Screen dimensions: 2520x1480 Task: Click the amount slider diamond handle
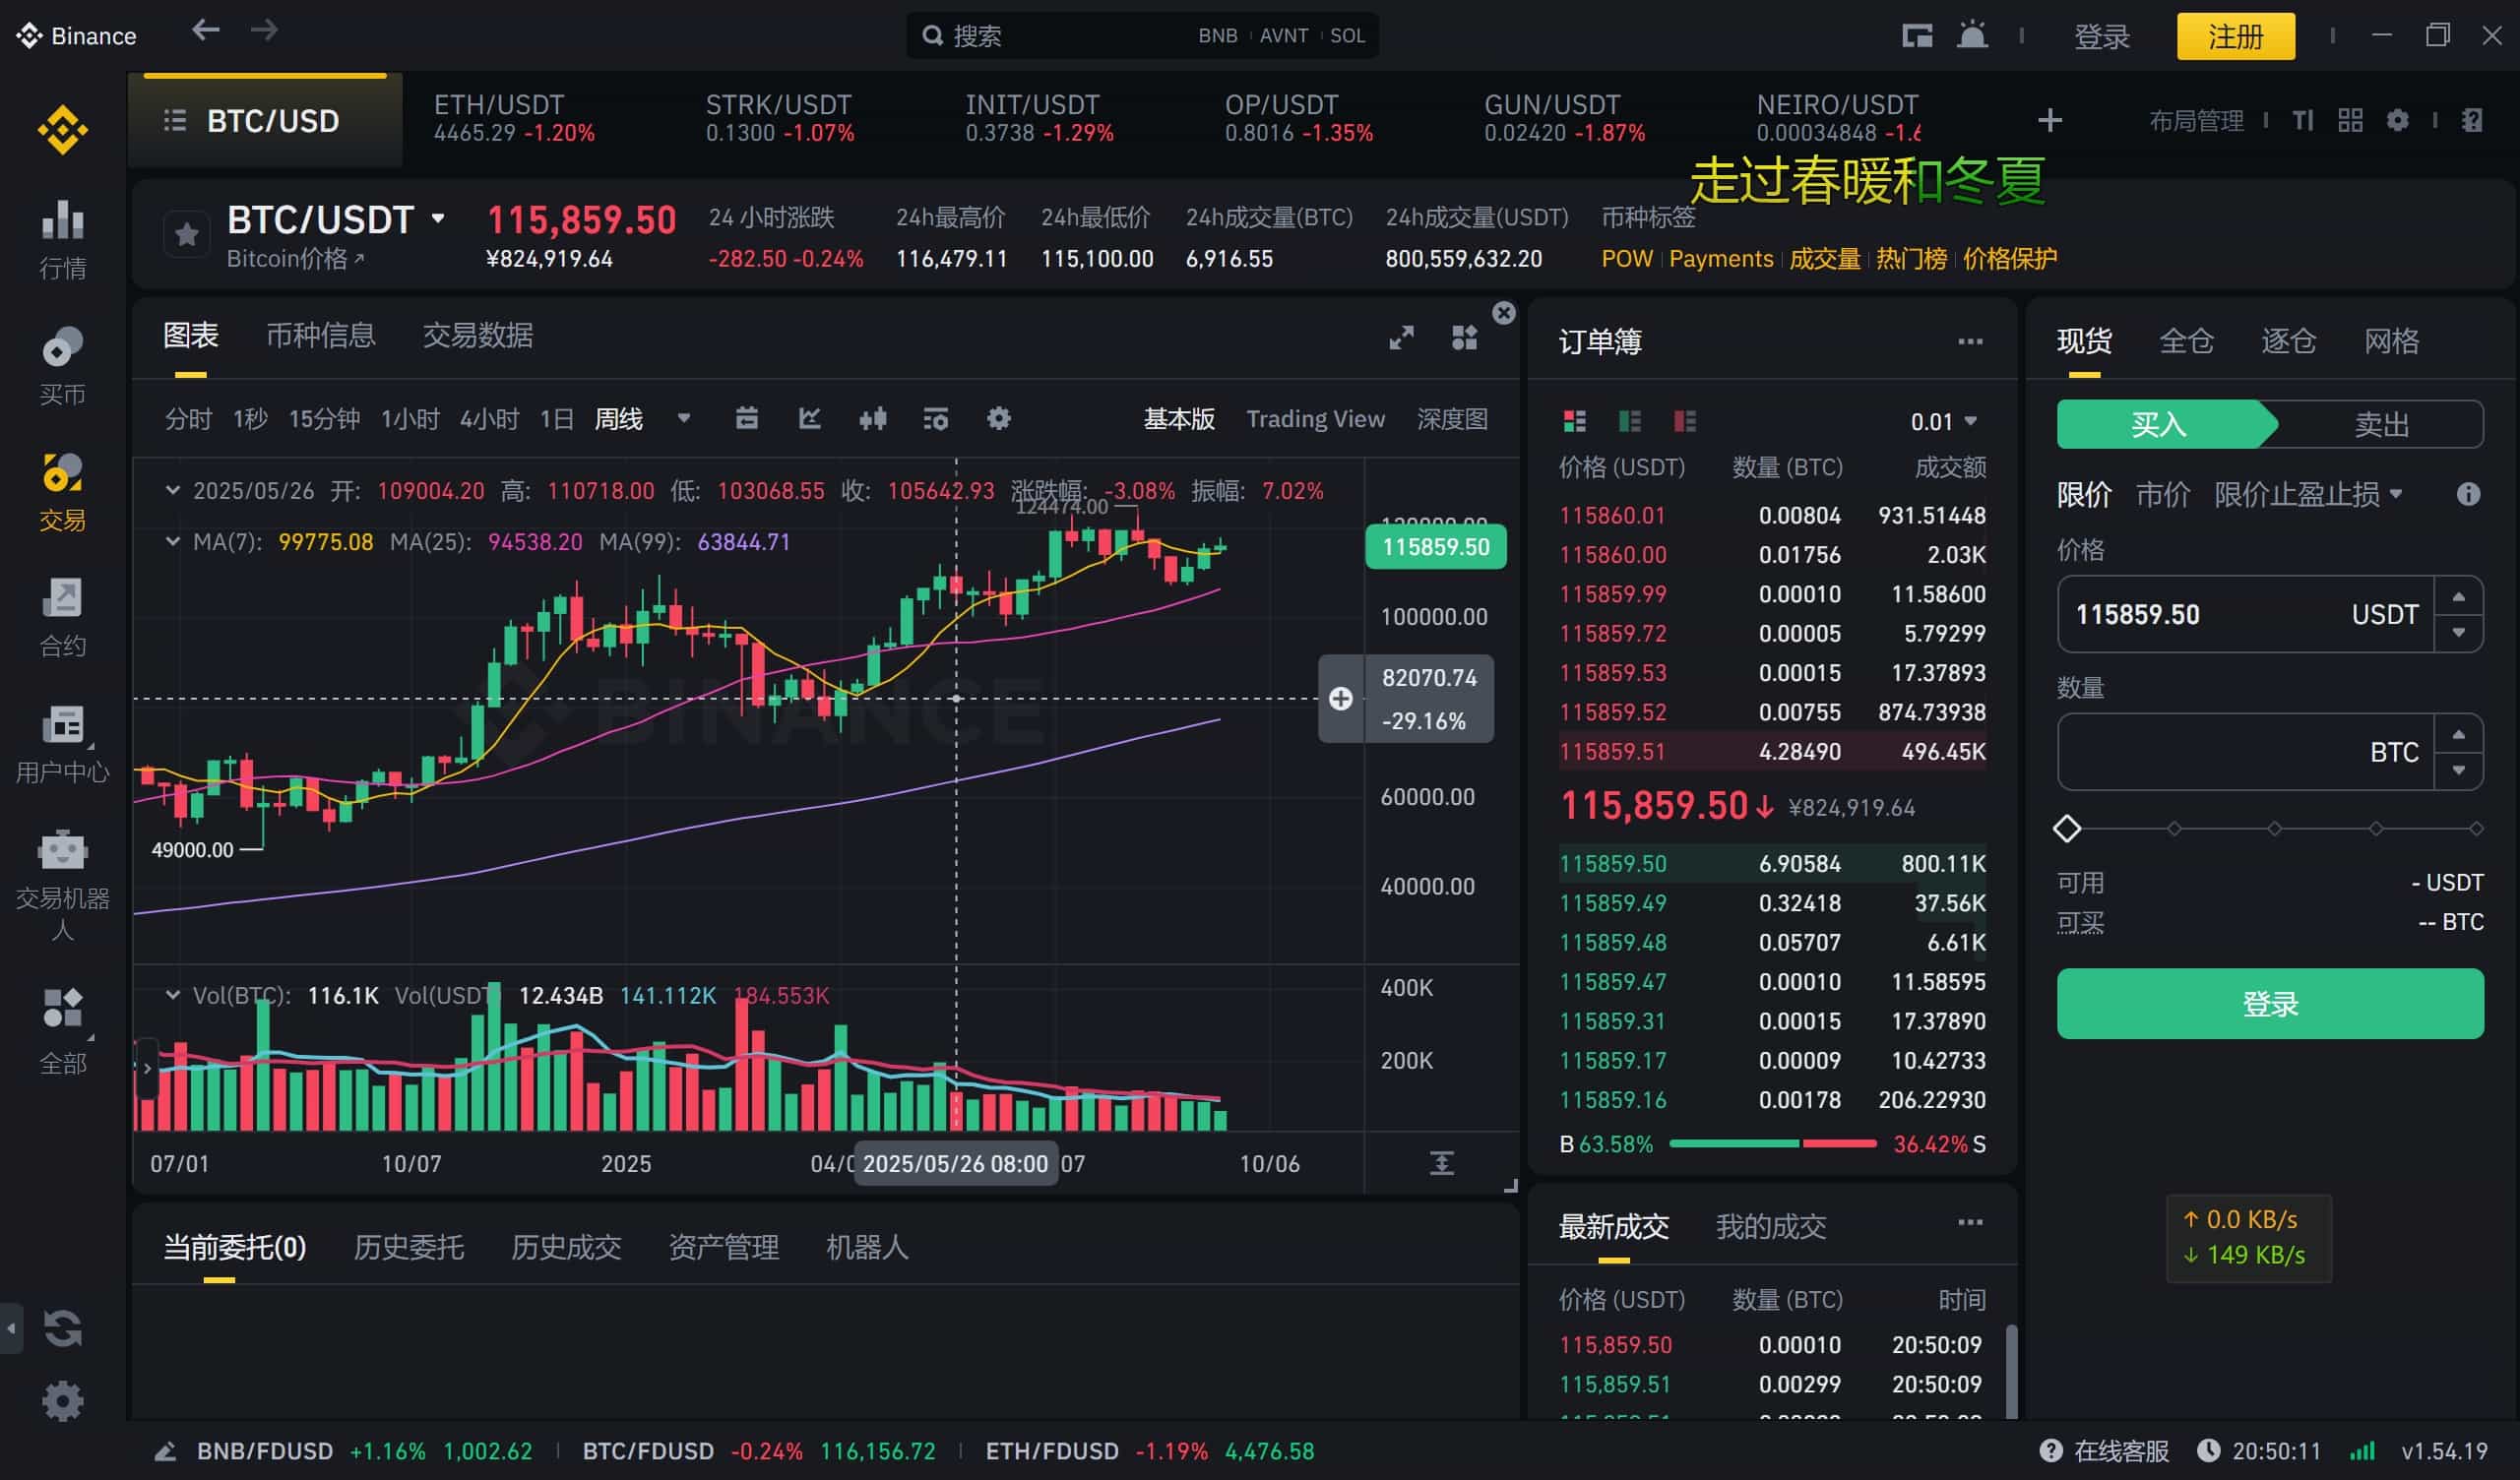pyautogui.click(x=2066, y=828)
